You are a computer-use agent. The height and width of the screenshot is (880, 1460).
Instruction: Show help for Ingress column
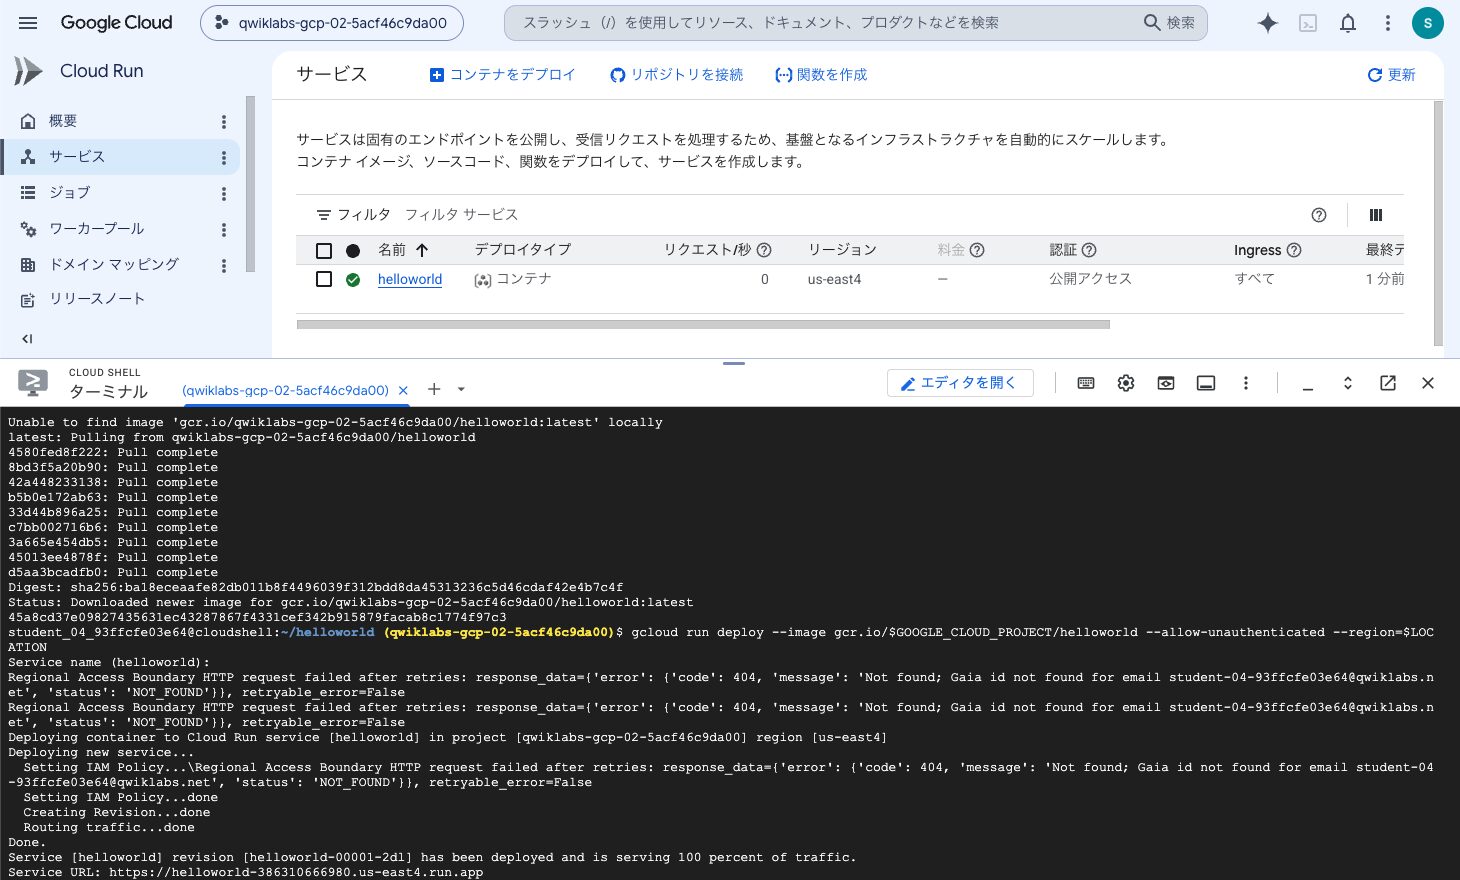[x=1294, y=250]
